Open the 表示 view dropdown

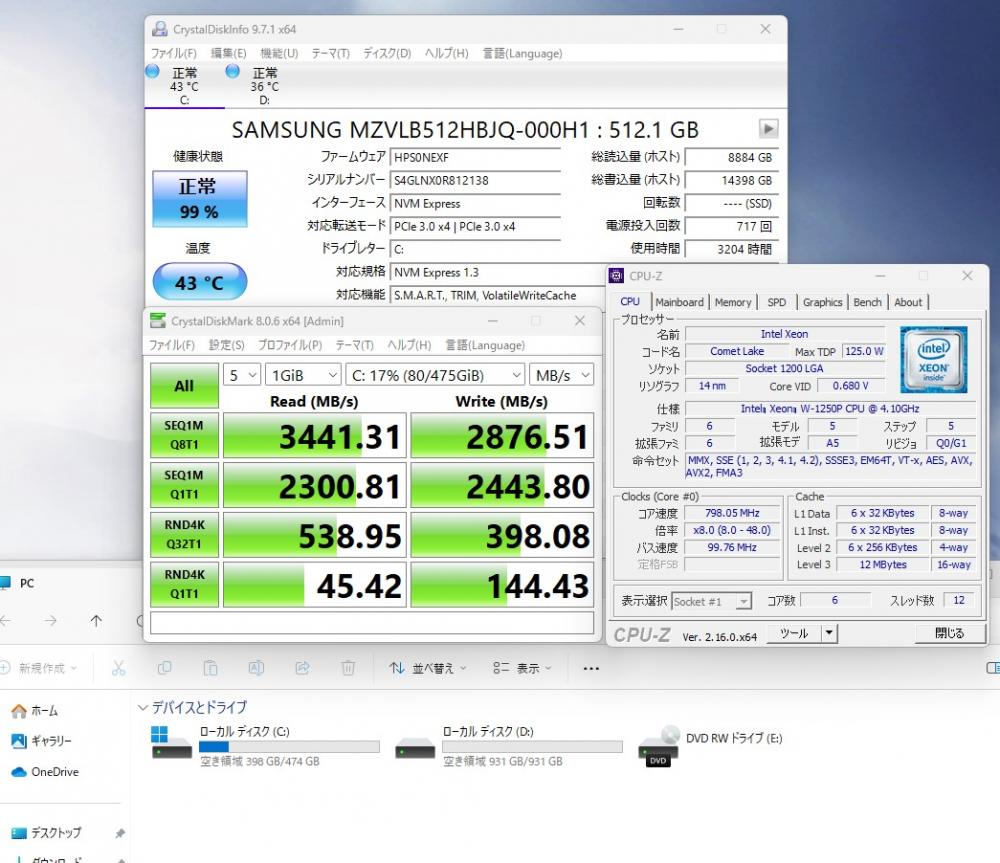(x=522, y=668)
